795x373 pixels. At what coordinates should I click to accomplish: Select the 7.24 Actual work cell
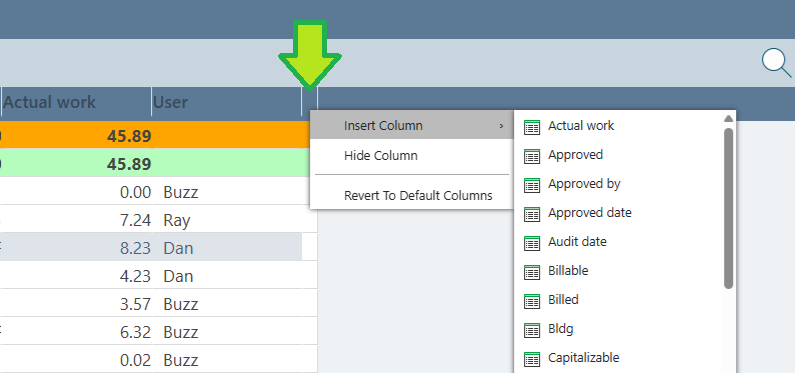pyautogui.click(x=76, y=220)
